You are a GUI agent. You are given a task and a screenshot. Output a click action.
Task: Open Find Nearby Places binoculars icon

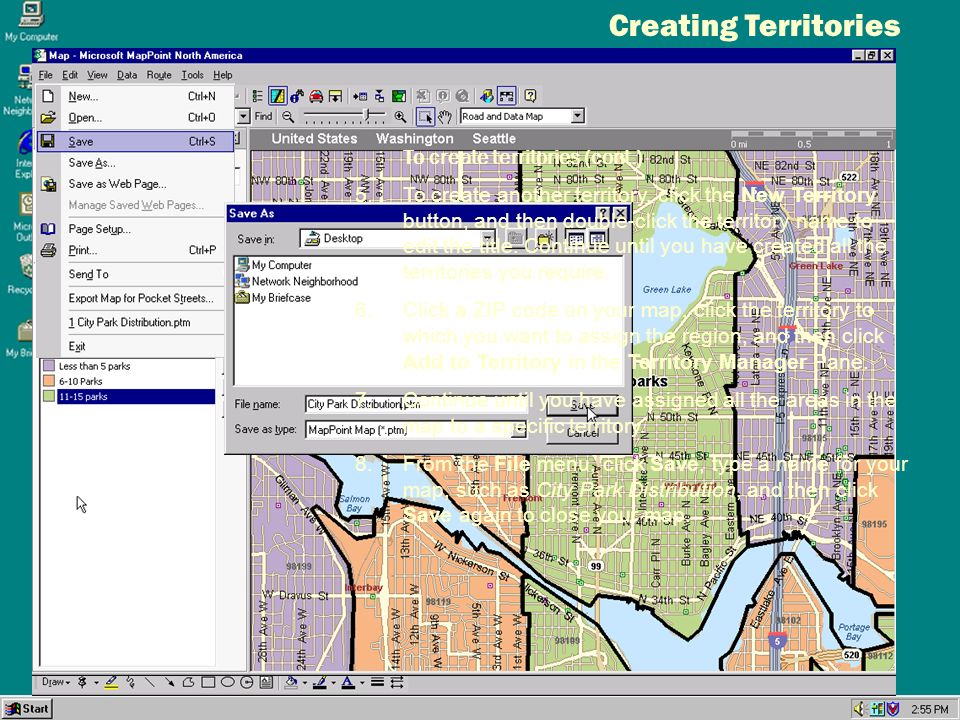[297, 96]
